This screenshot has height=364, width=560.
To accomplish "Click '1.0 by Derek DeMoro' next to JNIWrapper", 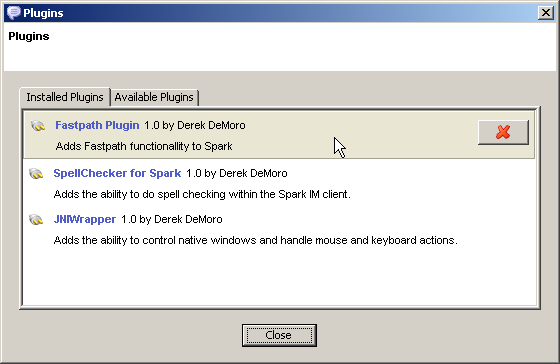I will click(172, 219).
